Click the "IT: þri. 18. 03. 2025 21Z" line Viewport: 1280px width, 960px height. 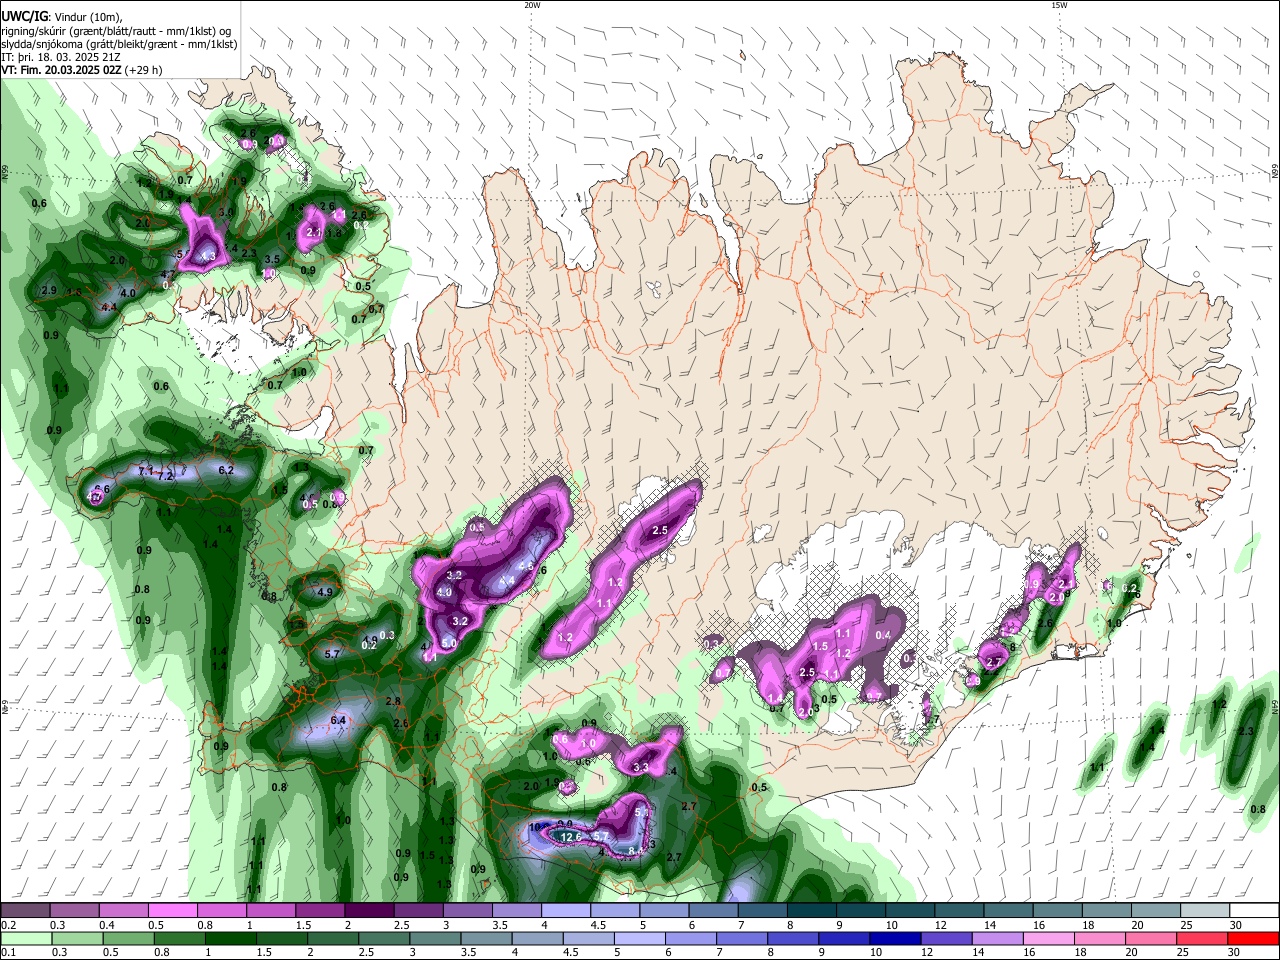pos(61,57)
